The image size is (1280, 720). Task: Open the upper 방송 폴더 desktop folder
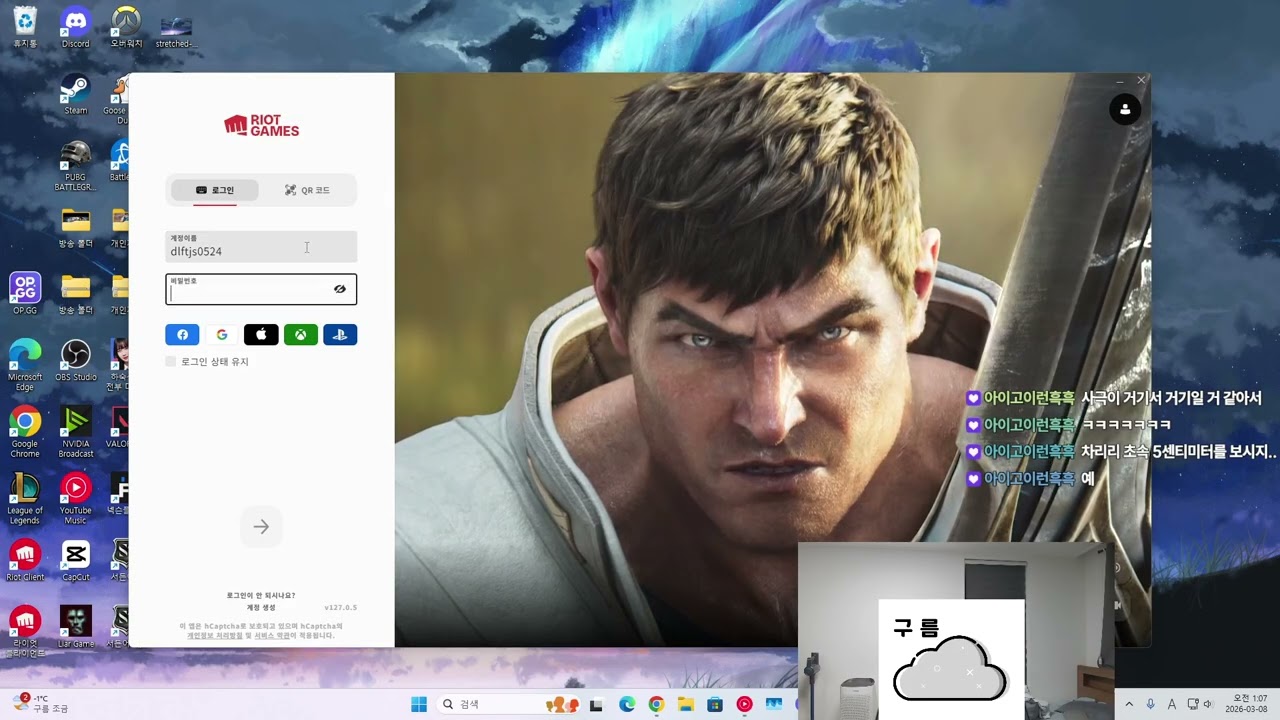click(75, 227)
